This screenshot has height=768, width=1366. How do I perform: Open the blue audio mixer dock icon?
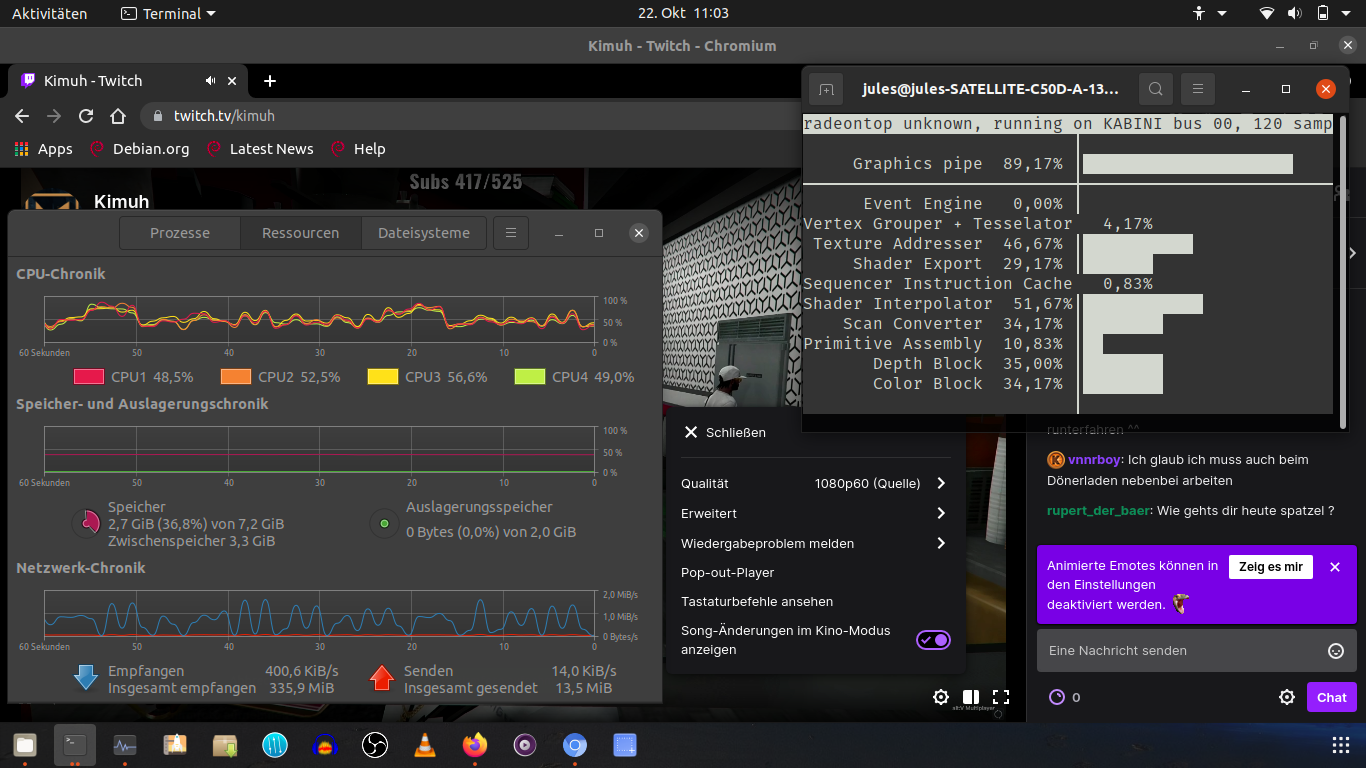pos(275,745)
